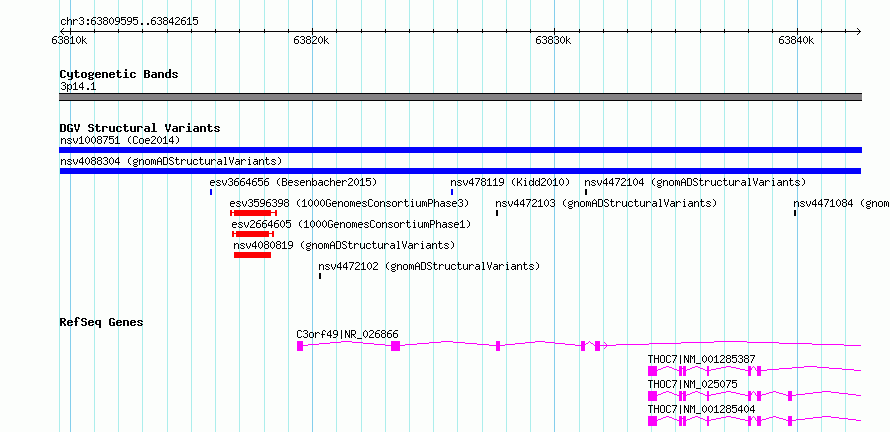Open nsv4472104 gnomAD variant label
The width and height of the screenshot is (890, 432).
[695, 182]
